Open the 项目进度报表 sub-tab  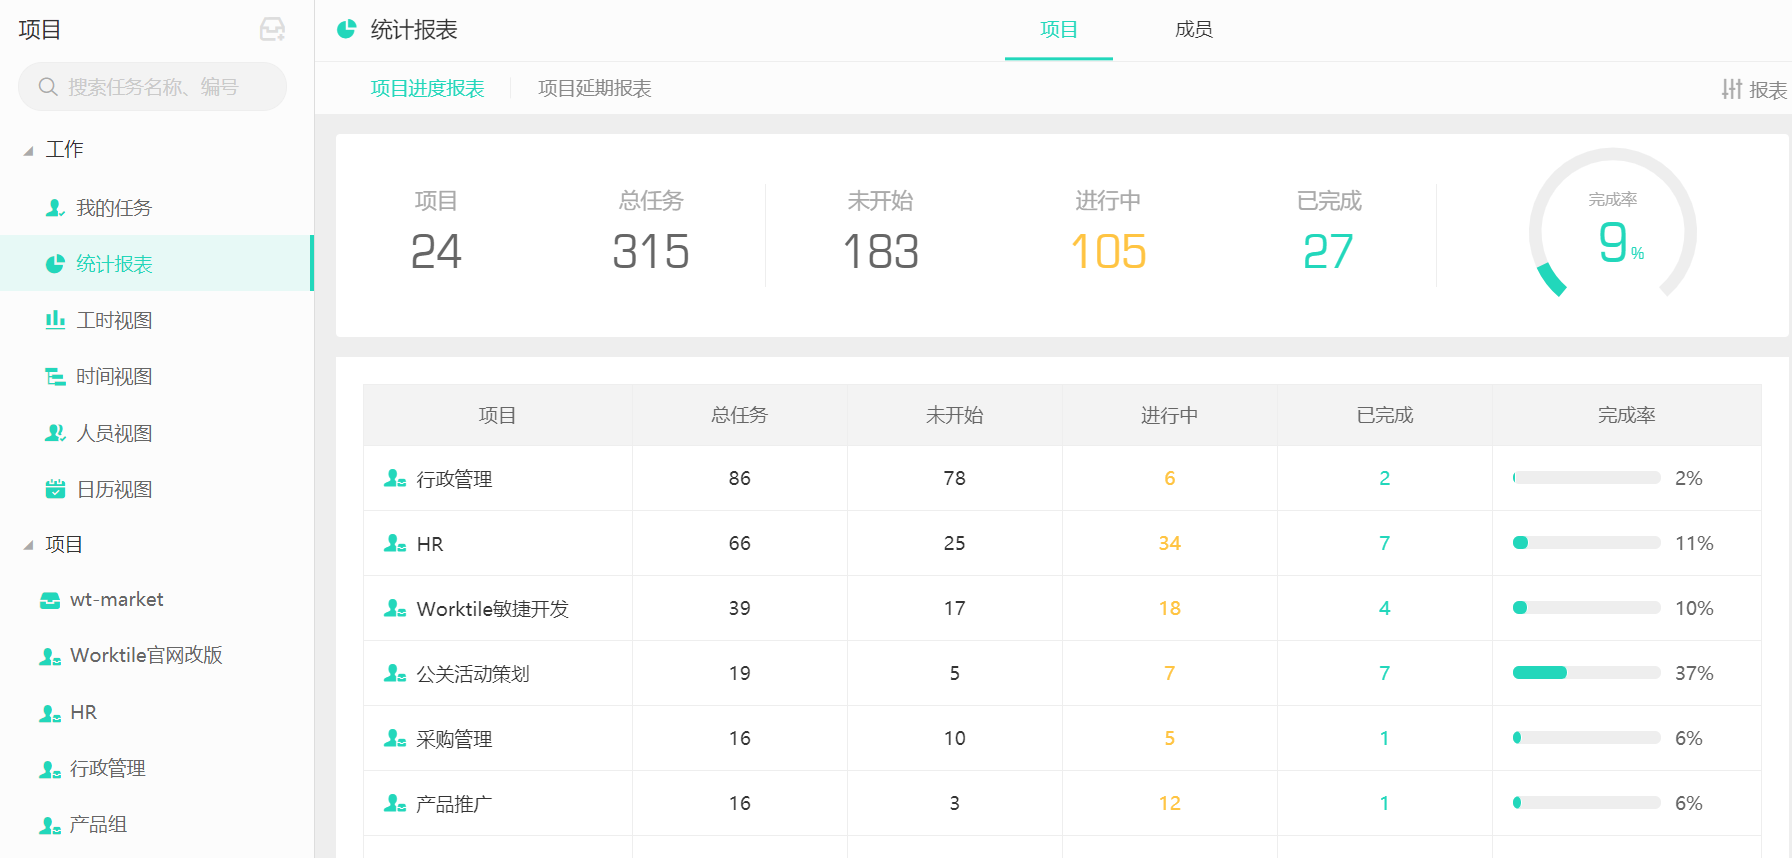click(x=427, y=88)
